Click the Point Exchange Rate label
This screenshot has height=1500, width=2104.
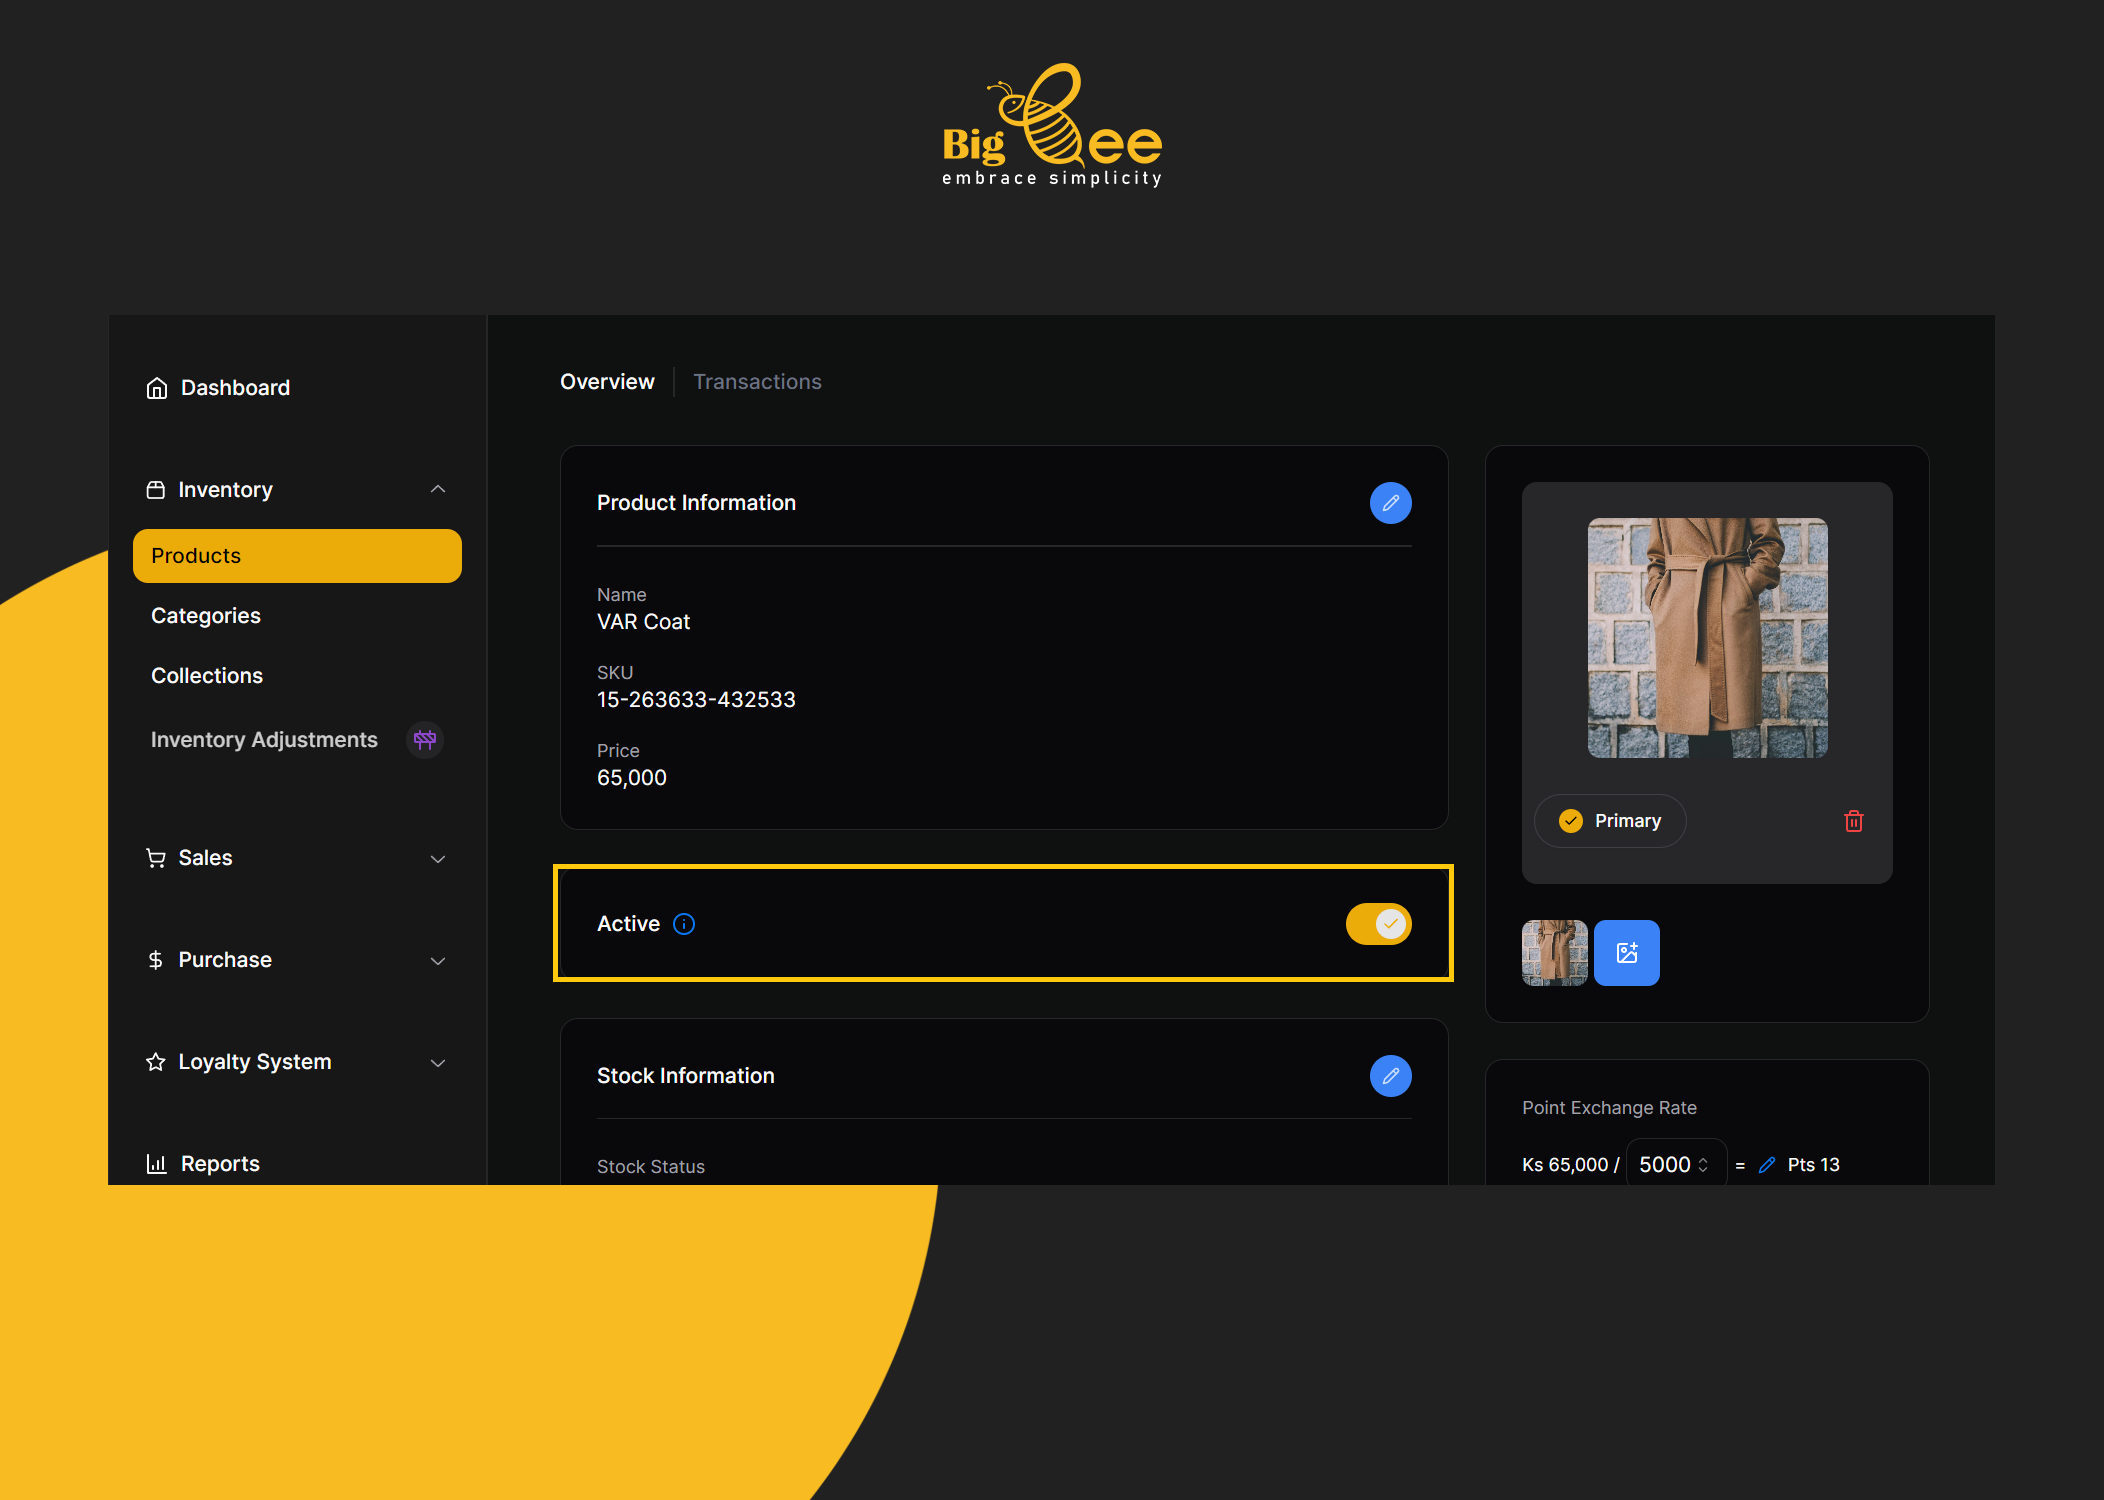coord(1609,1108)
